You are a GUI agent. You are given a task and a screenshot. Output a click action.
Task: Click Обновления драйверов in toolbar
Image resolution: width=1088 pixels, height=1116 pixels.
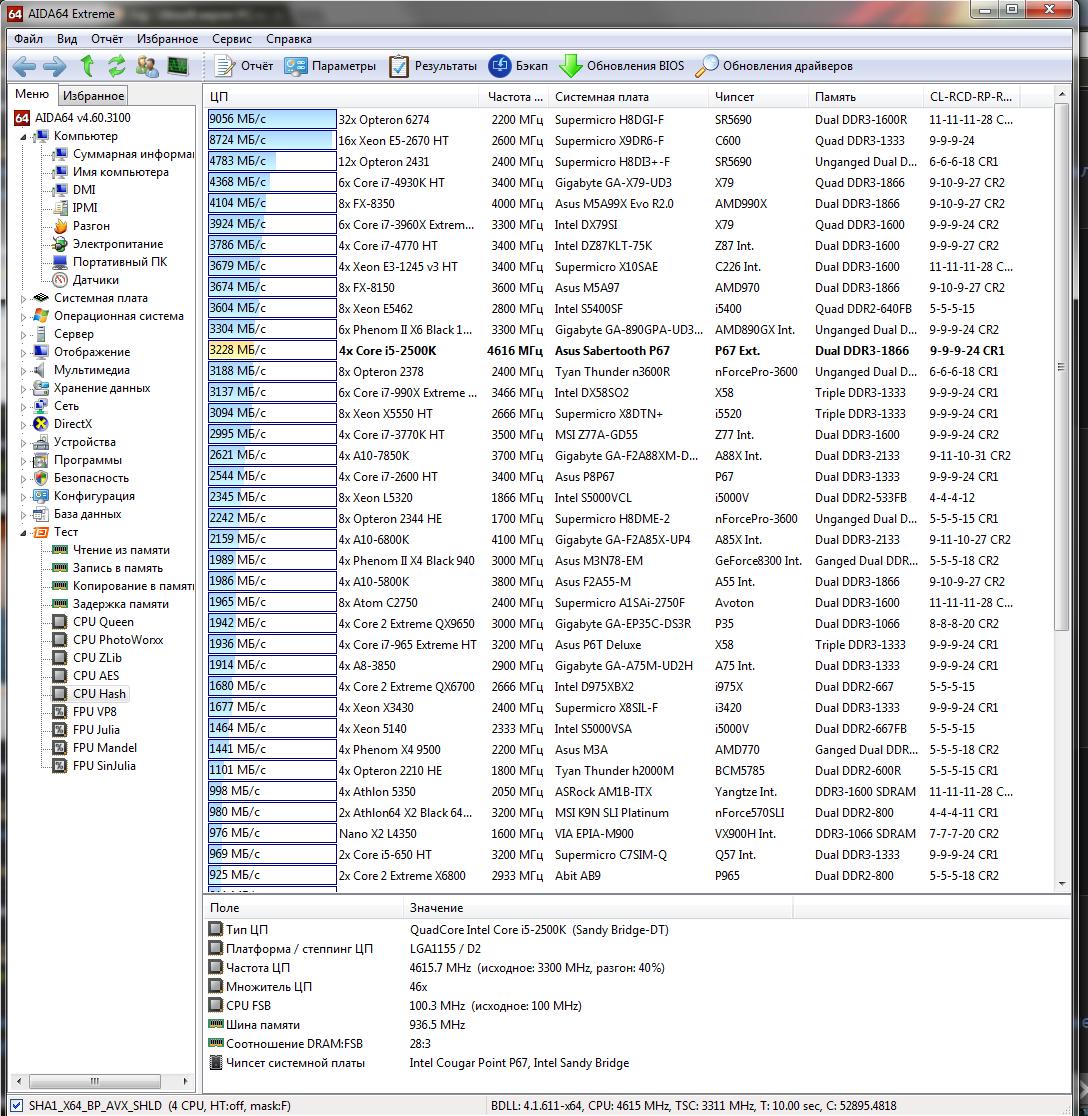774,66
